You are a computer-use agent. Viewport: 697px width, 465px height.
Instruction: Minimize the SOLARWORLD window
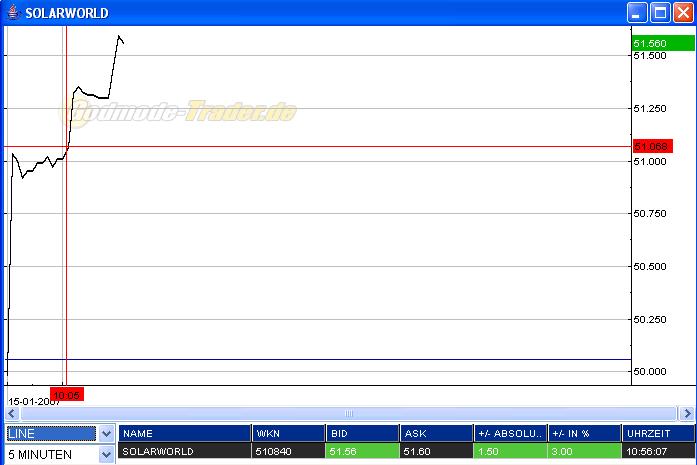637,12
